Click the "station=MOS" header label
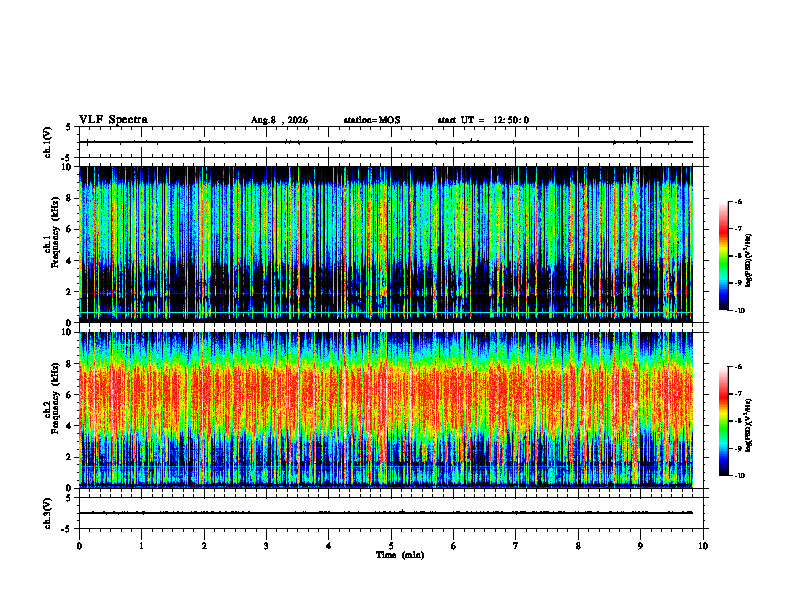This screenshot has height=612, width=792. pos(372,120)
